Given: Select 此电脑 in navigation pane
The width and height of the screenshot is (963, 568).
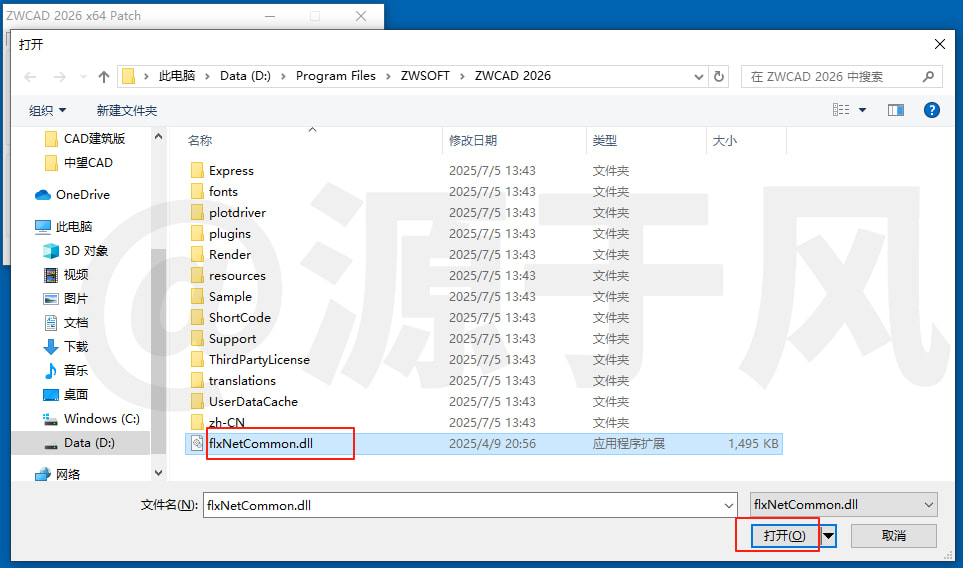Looking at the screenshot, I should coord(63,227).
